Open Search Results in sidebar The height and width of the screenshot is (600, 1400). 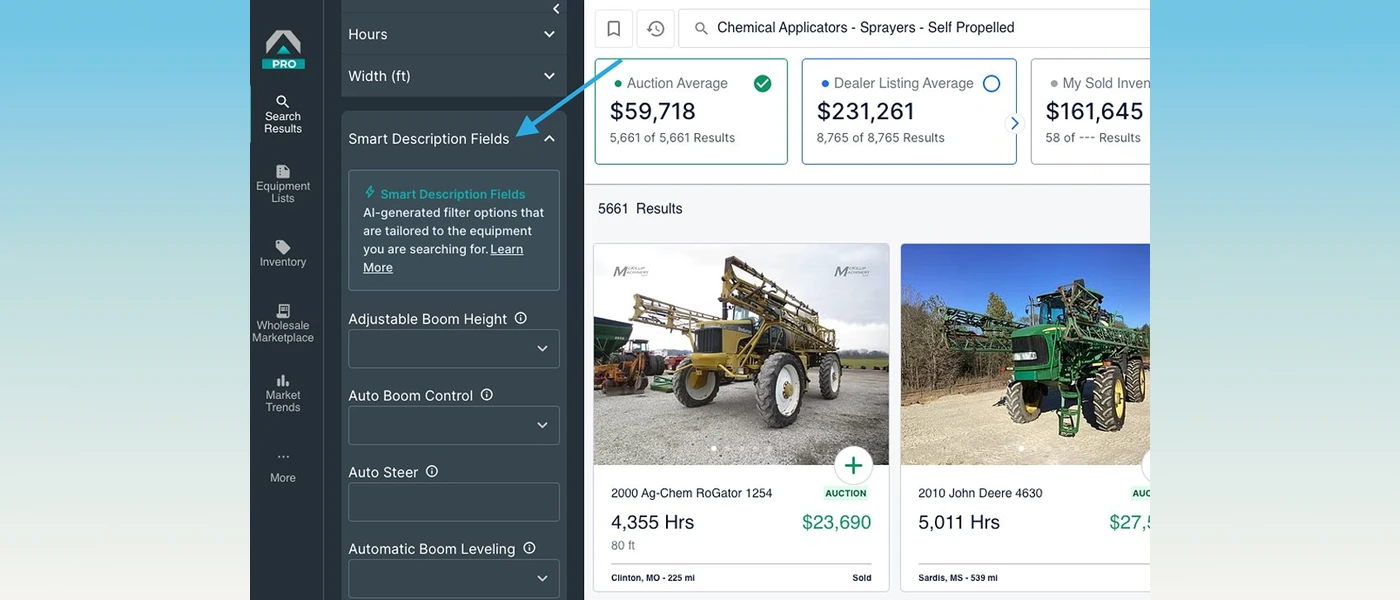(283, 114)
